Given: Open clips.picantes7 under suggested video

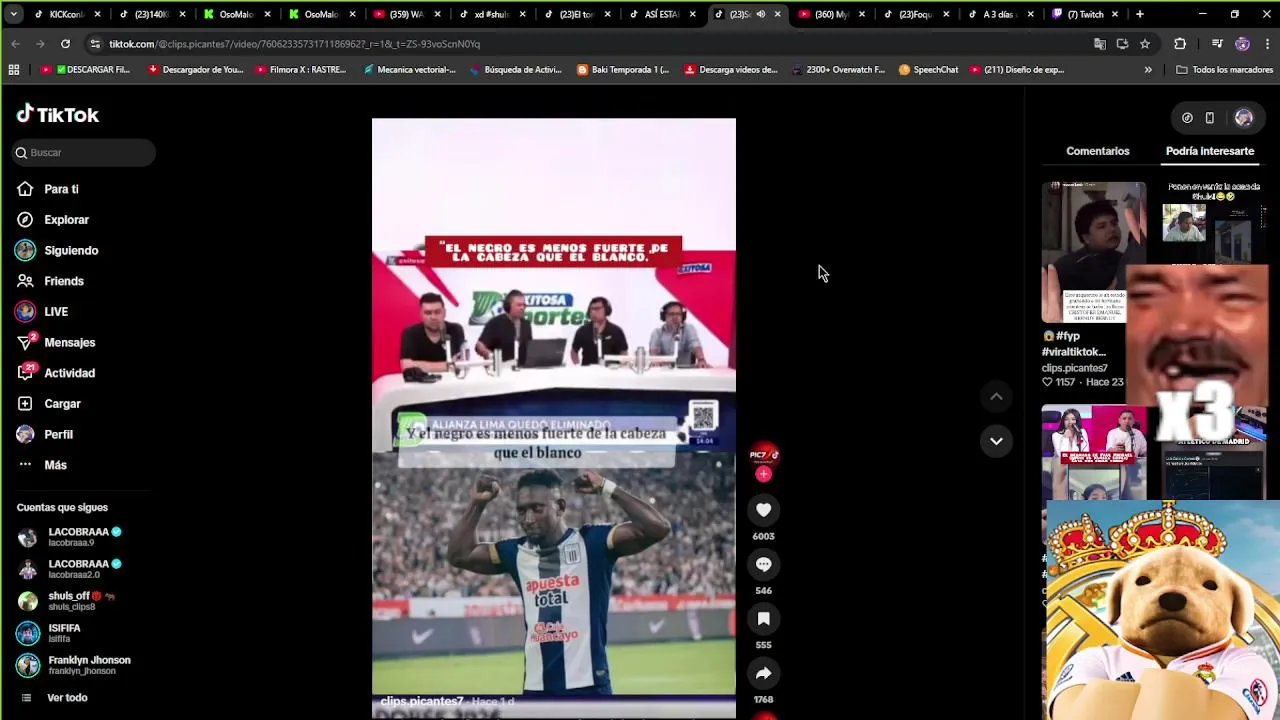Looking at the screenshot, I should [x=1074, y=368].
